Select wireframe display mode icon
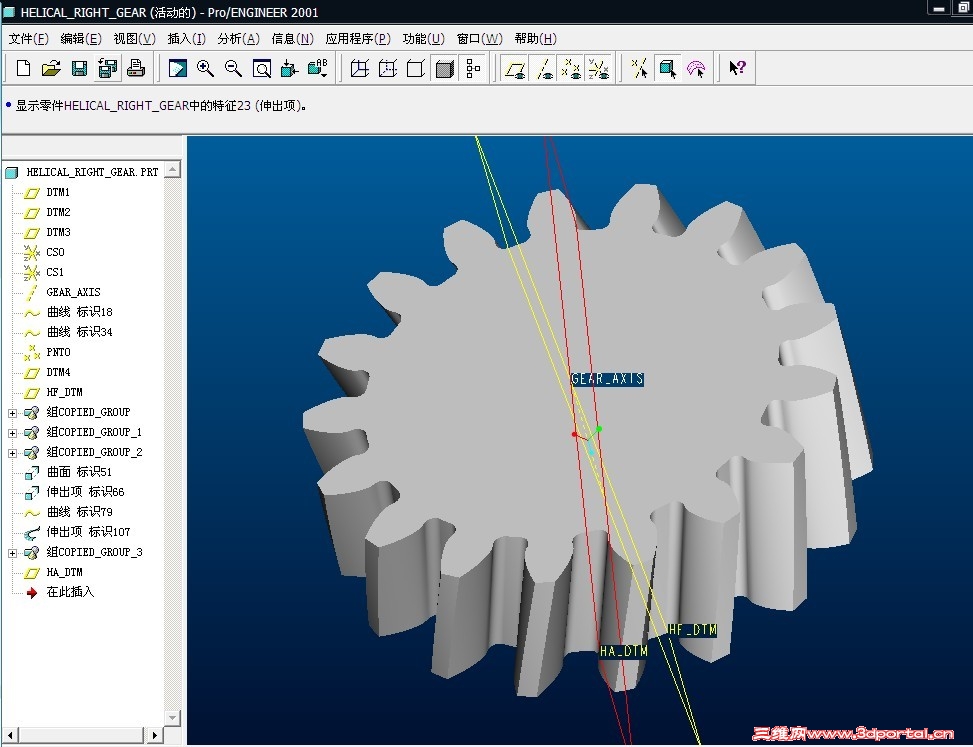 pos(360,69)
